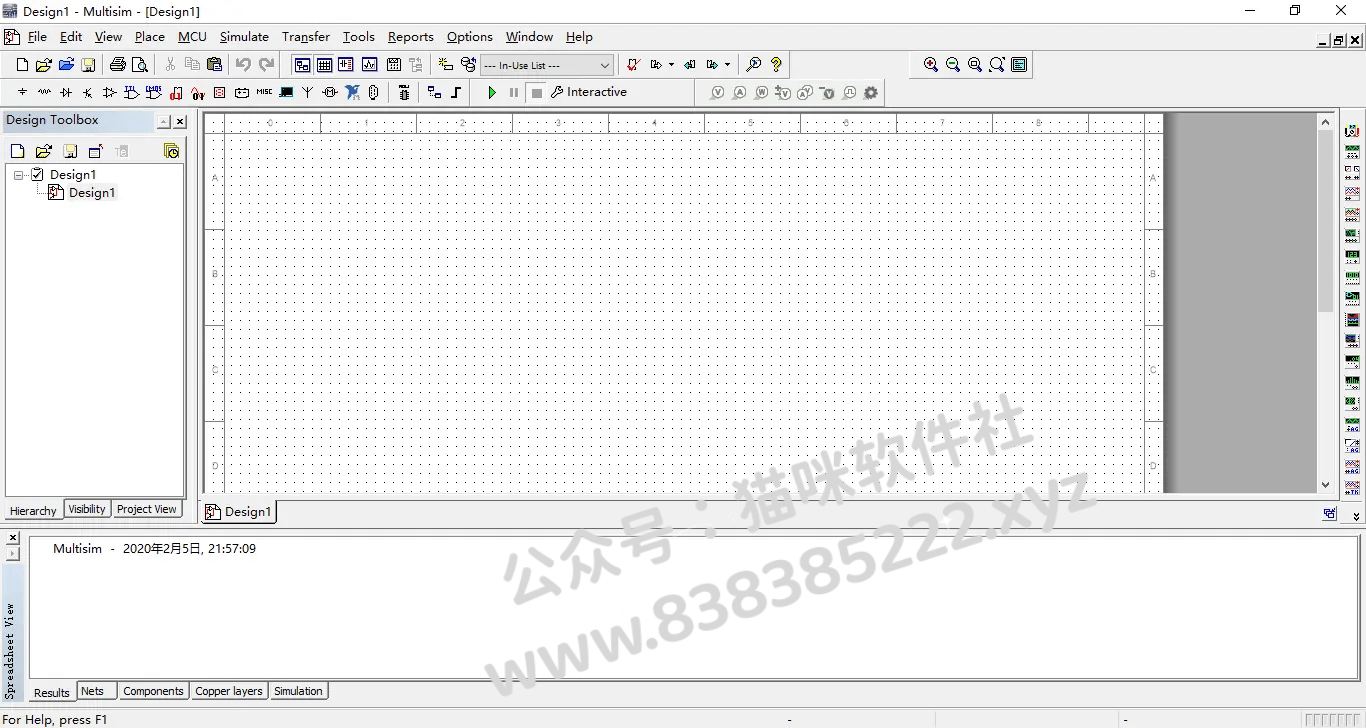Place a basic component (resistor icon)

[44, 92]
